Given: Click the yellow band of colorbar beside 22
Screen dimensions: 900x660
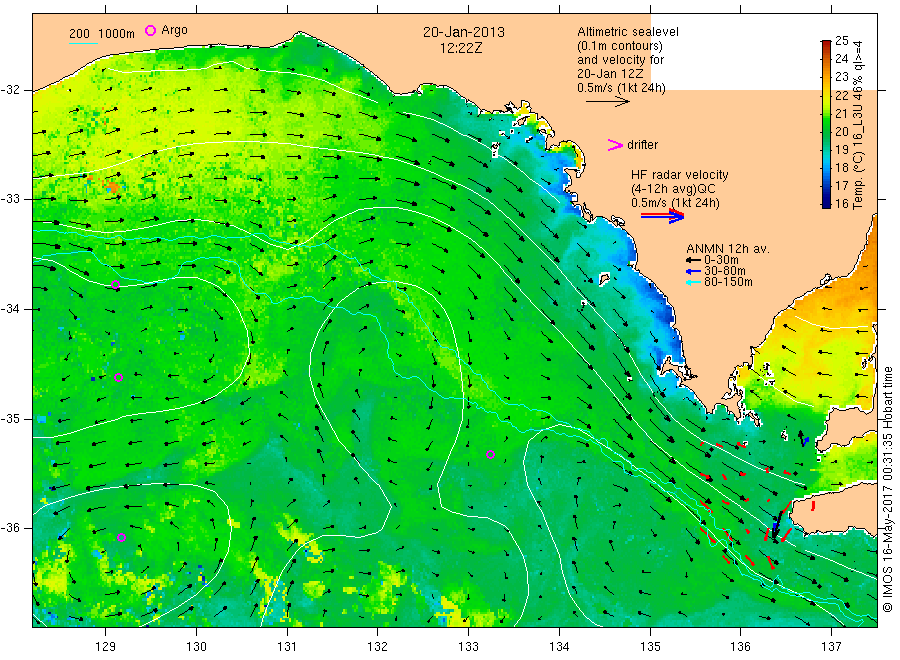Looking at the screenshot, I should (826, 95).
